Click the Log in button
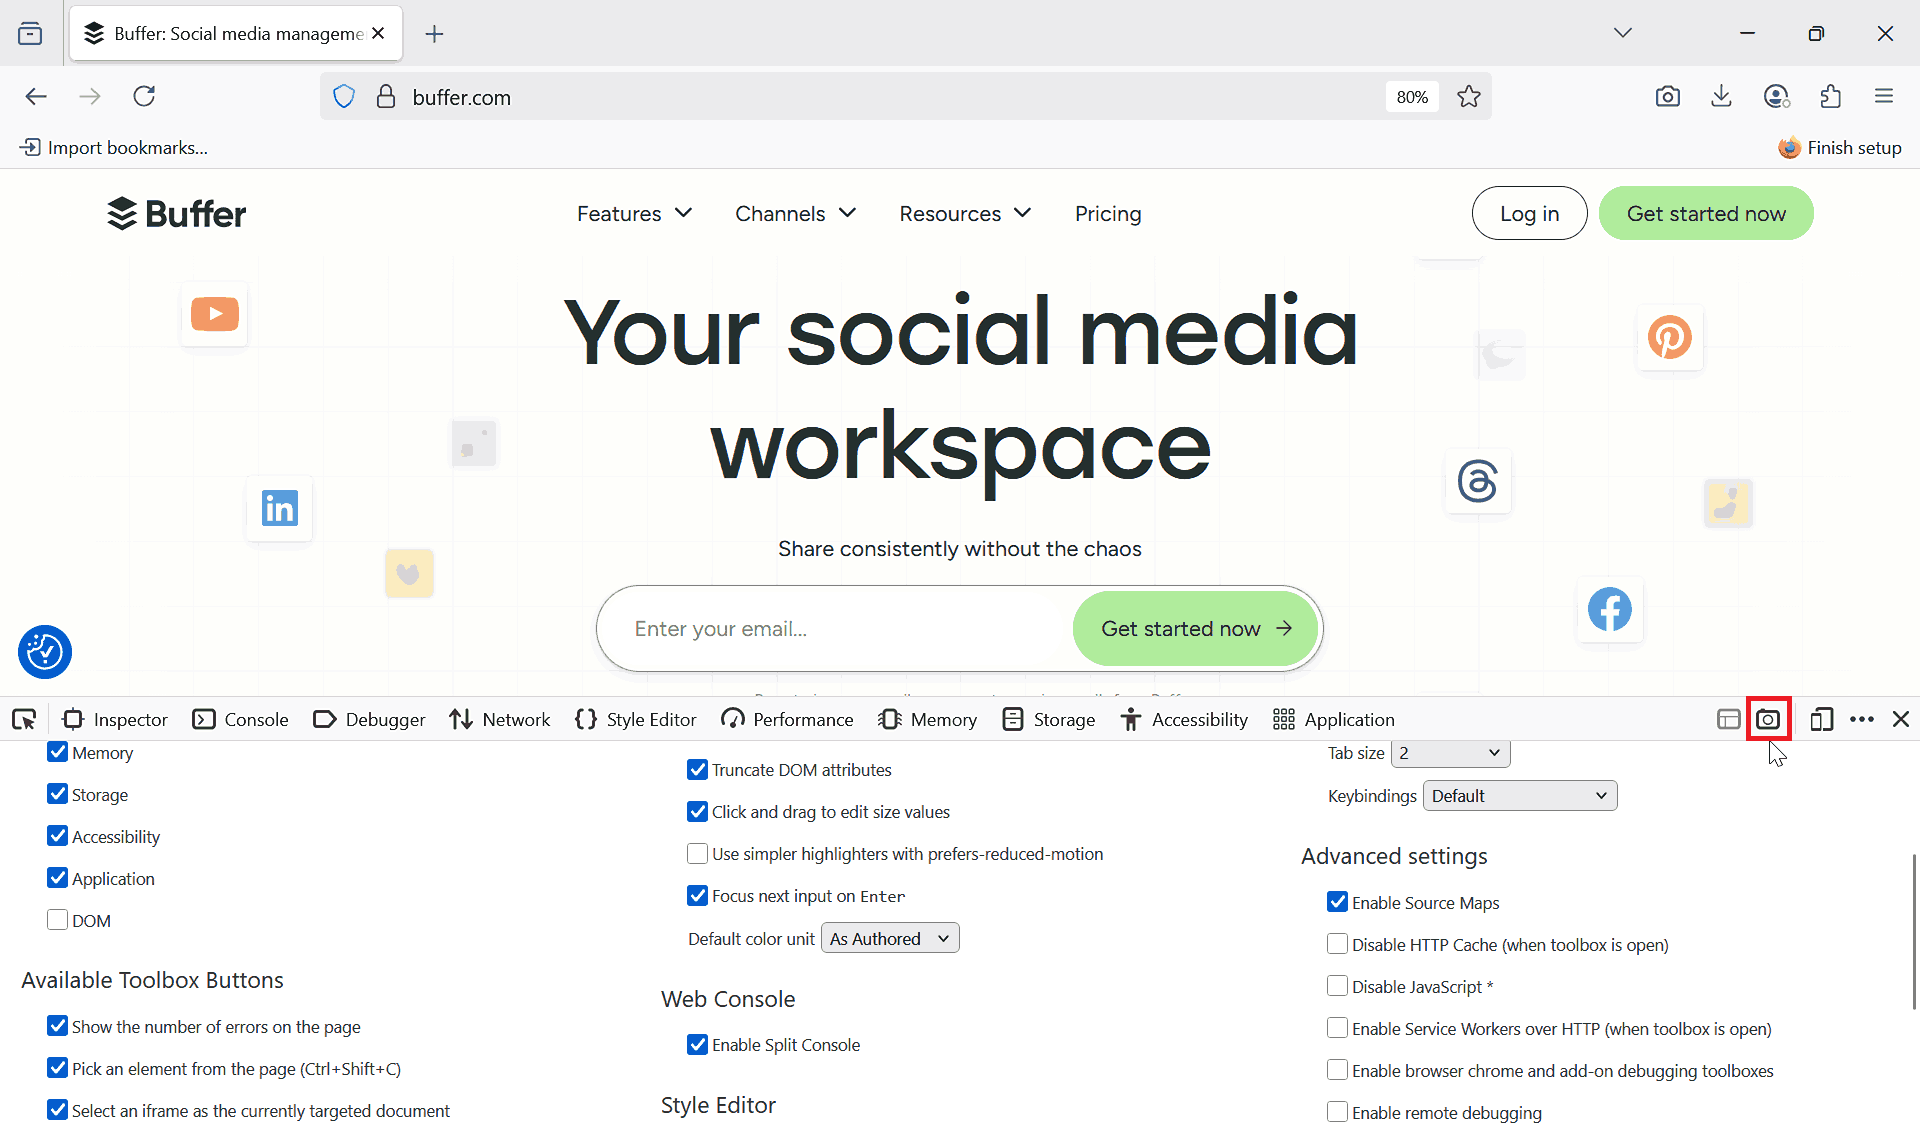1920x1128 pixels. click(1529, 213)
